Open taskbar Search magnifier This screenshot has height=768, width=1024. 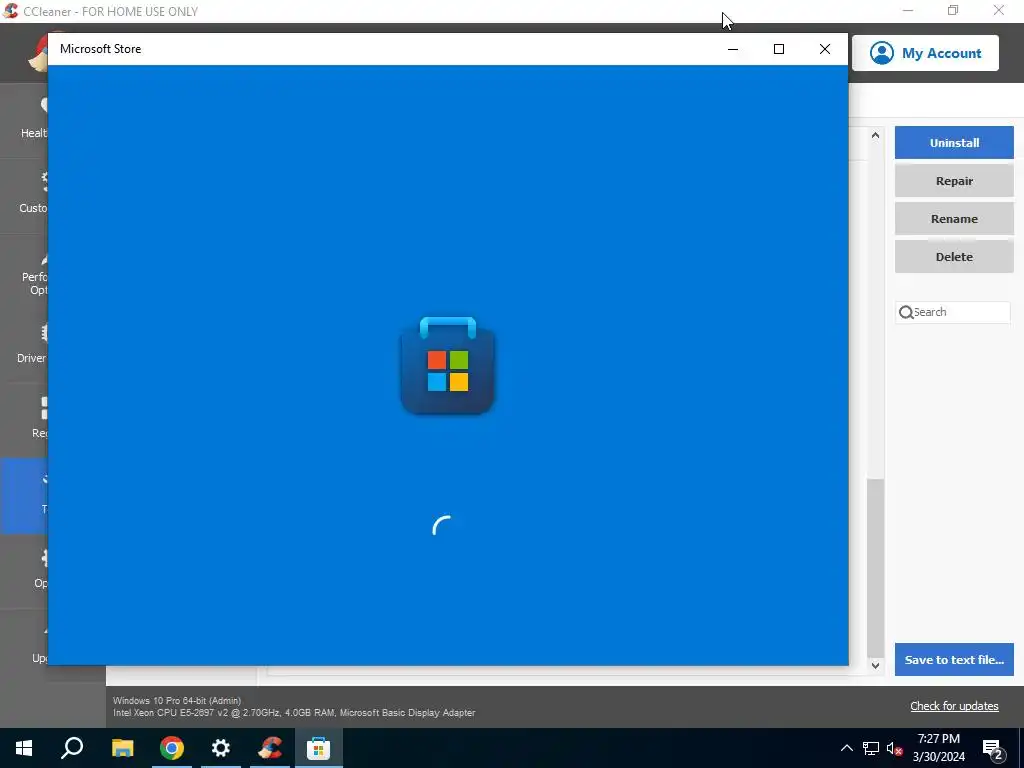pyautogui.click(x=72, y=748)
